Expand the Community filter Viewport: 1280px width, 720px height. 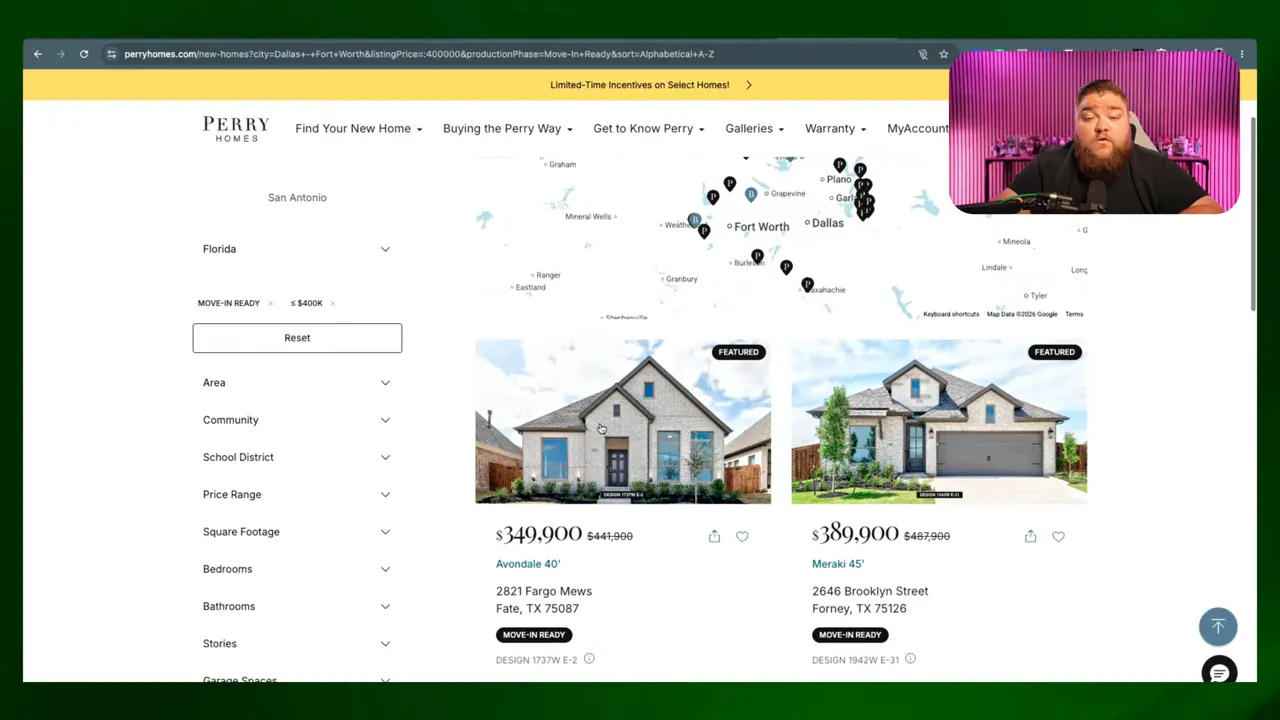pos(297,420)
